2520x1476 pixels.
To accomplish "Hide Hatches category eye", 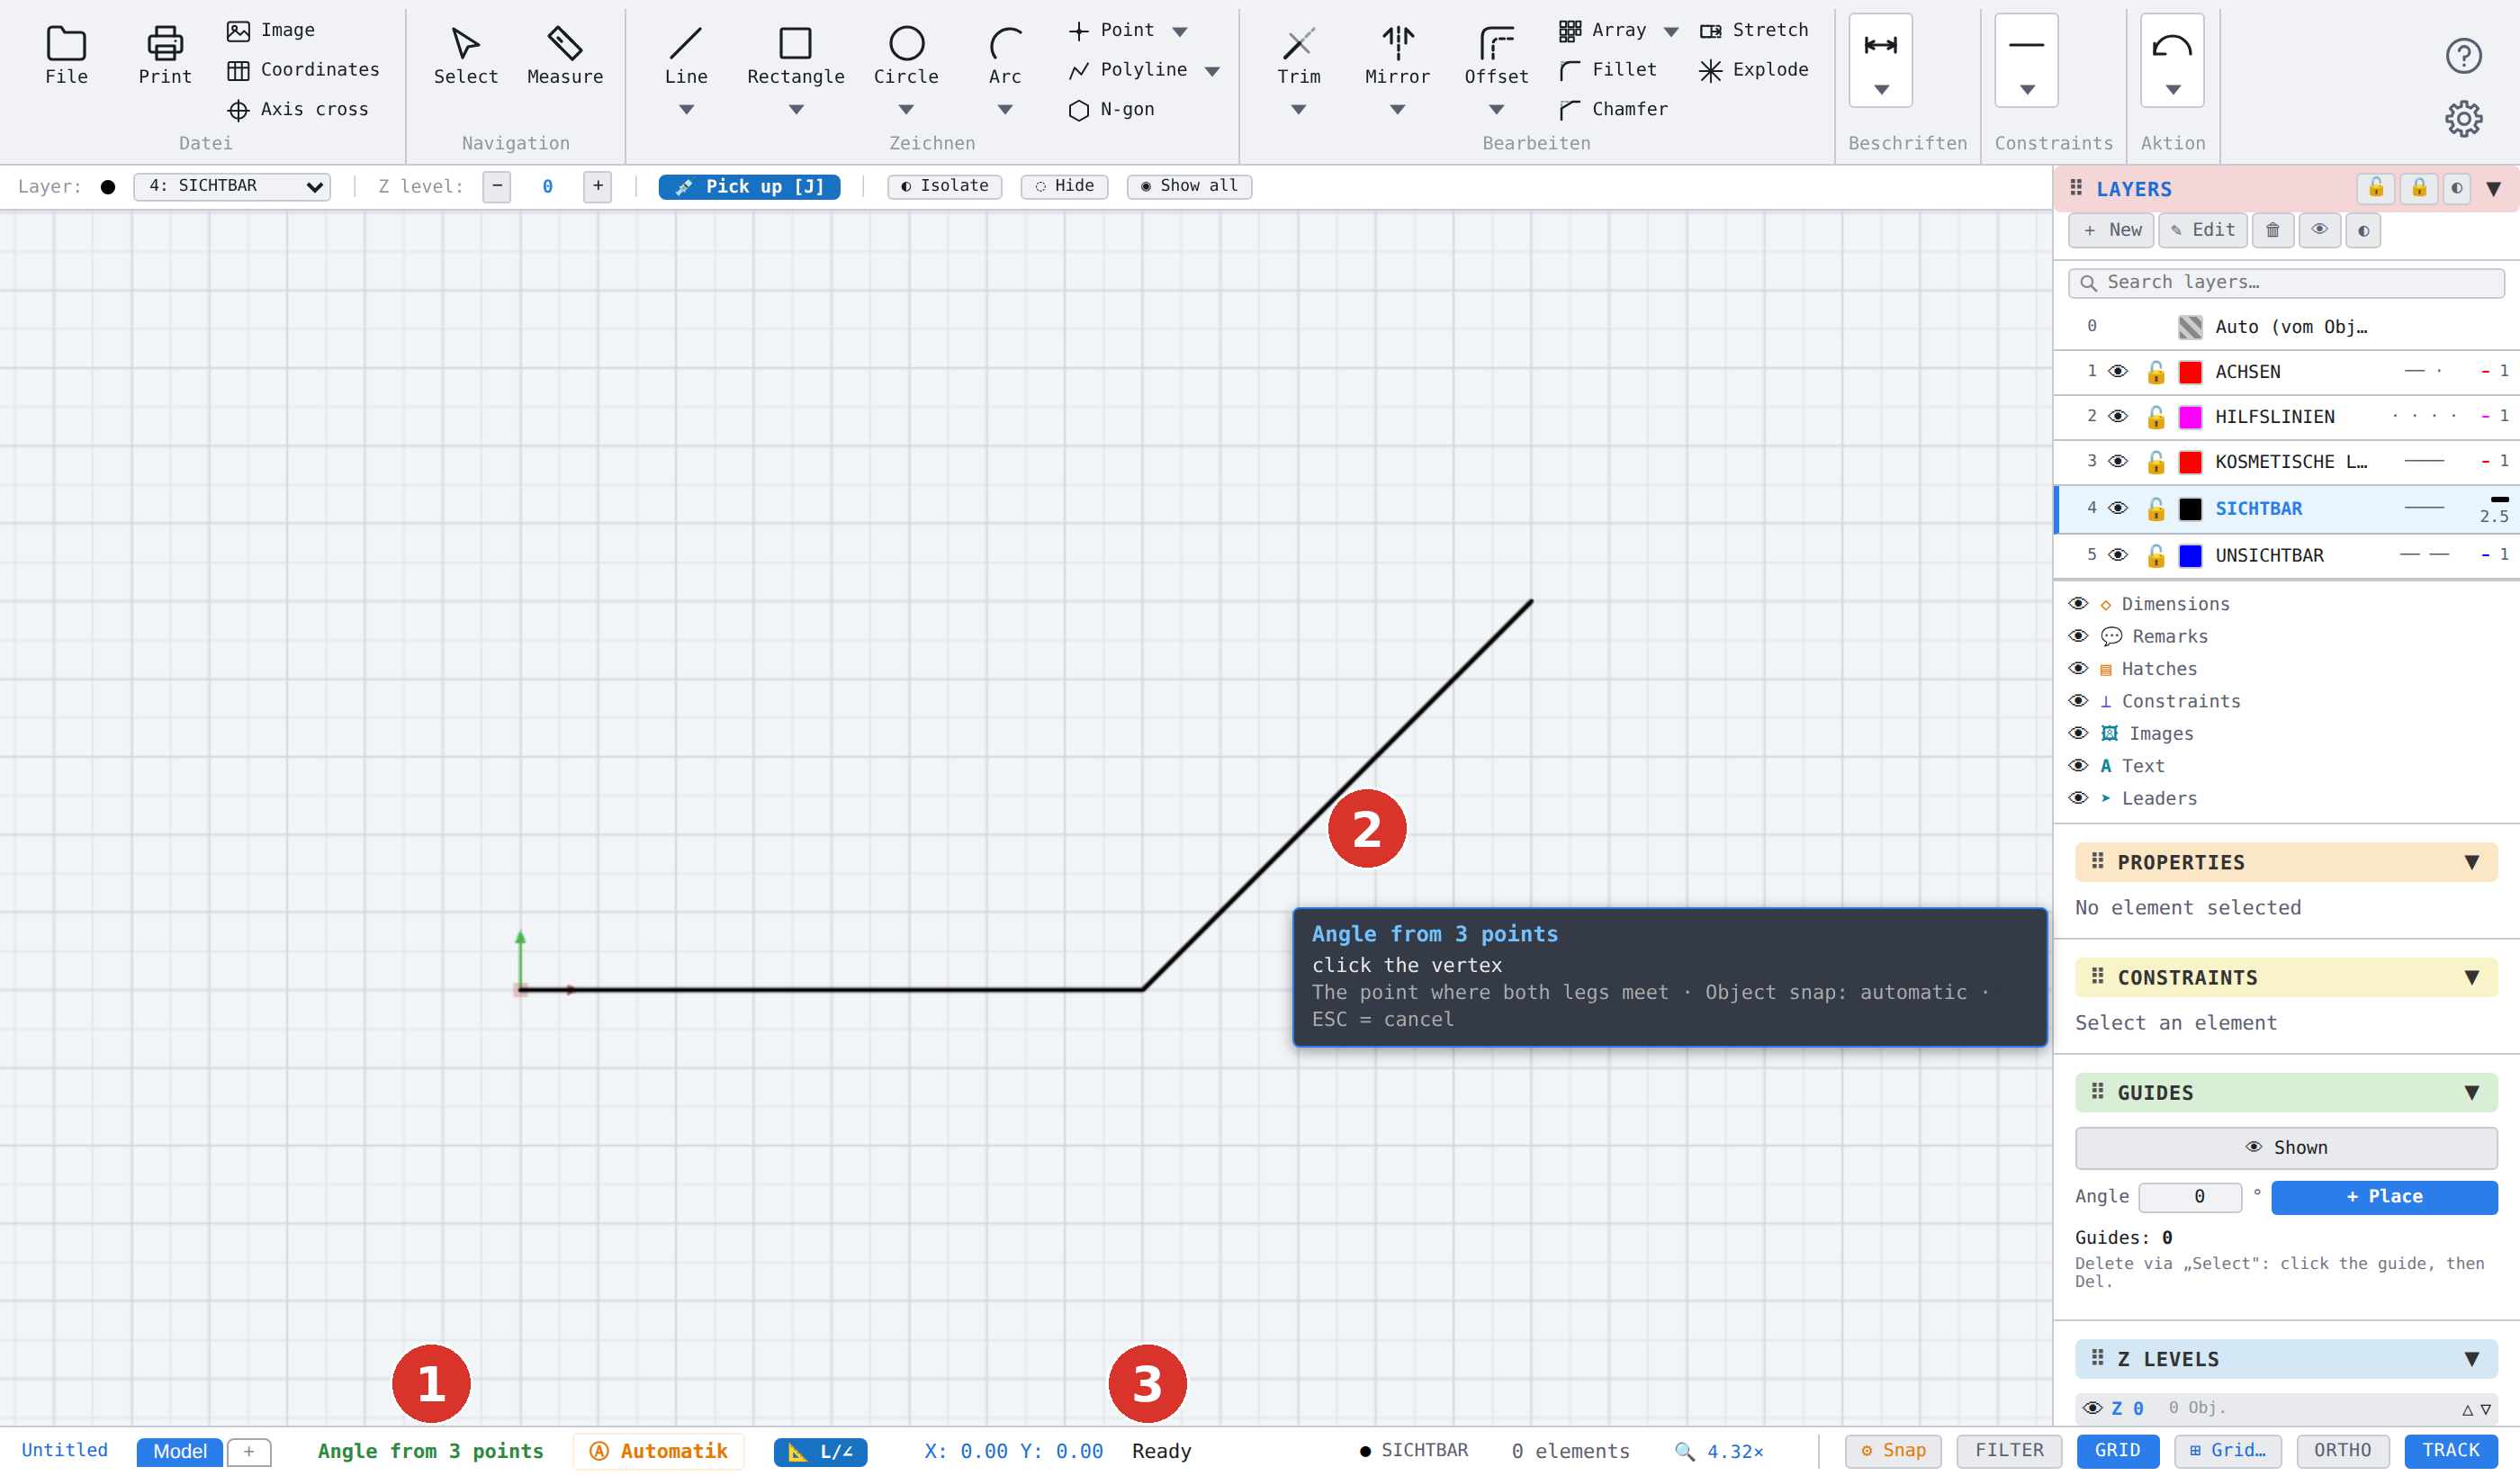I will (2078, 668).
